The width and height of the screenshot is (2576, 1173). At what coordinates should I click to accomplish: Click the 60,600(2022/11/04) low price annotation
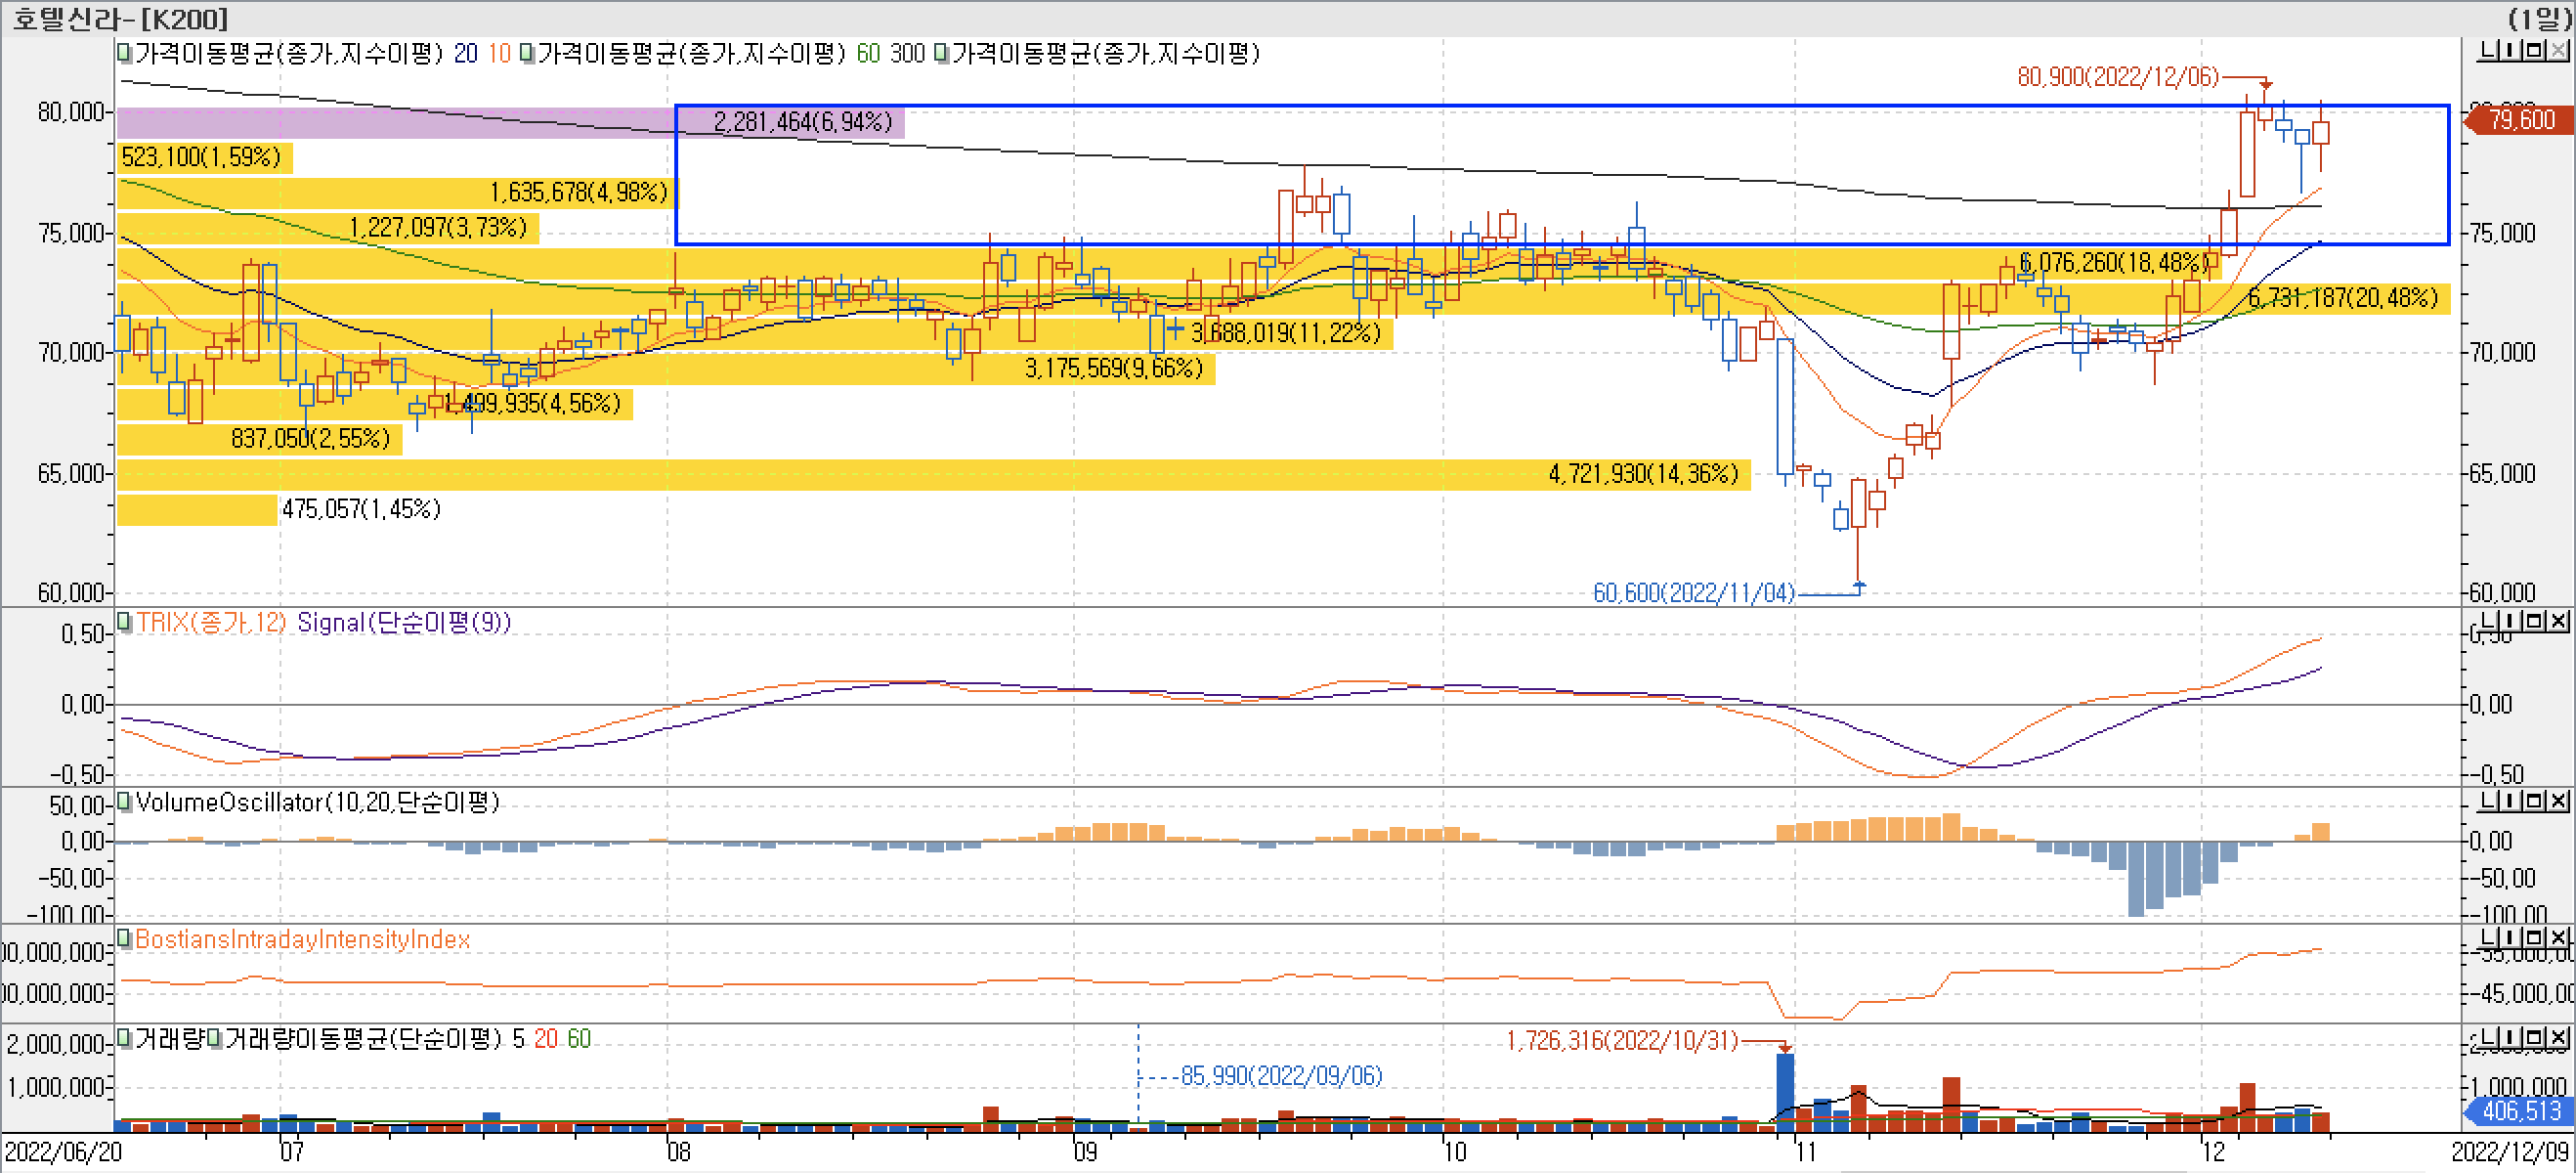click(x=1693, y=593)
